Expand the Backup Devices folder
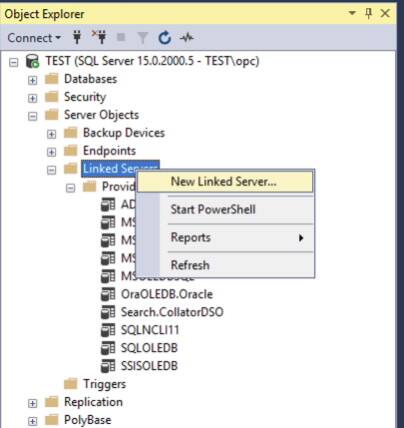 [x=51, y=134]
